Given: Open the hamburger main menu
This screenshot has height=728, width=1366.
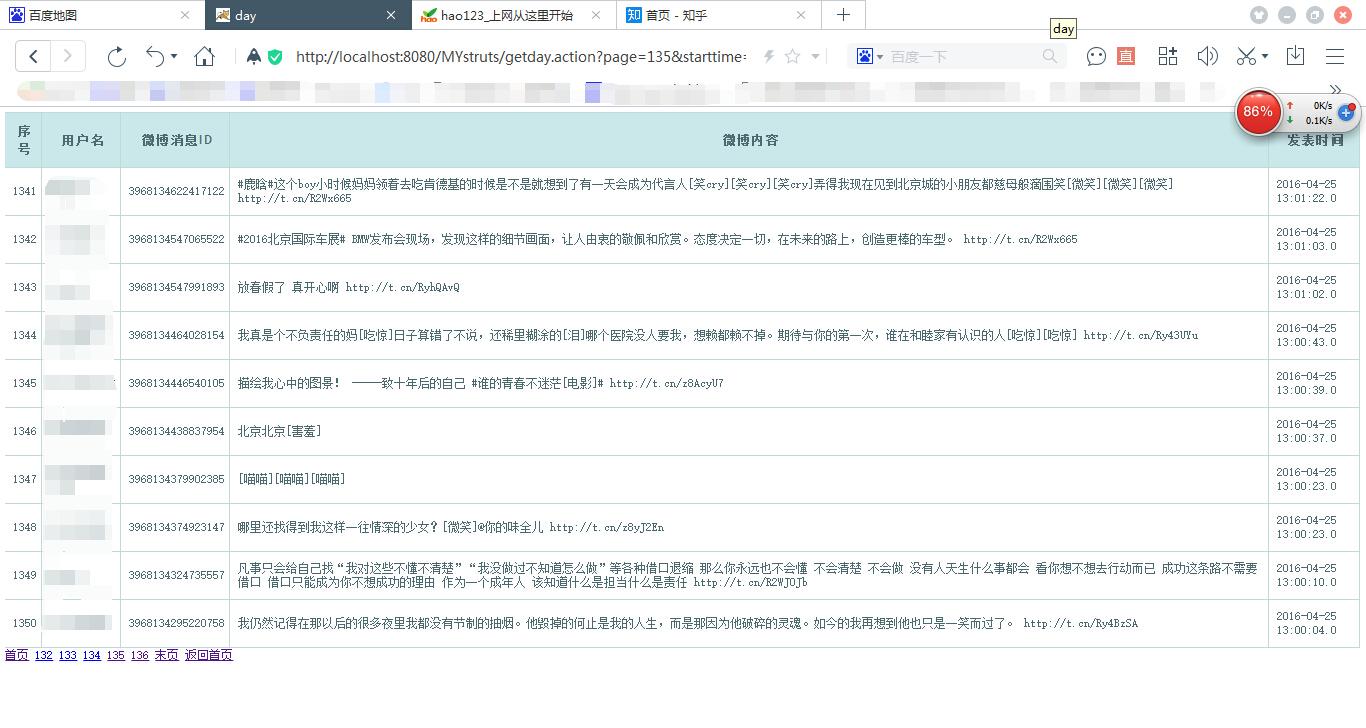Looking at the screenshot, I should click(1335, 56).
